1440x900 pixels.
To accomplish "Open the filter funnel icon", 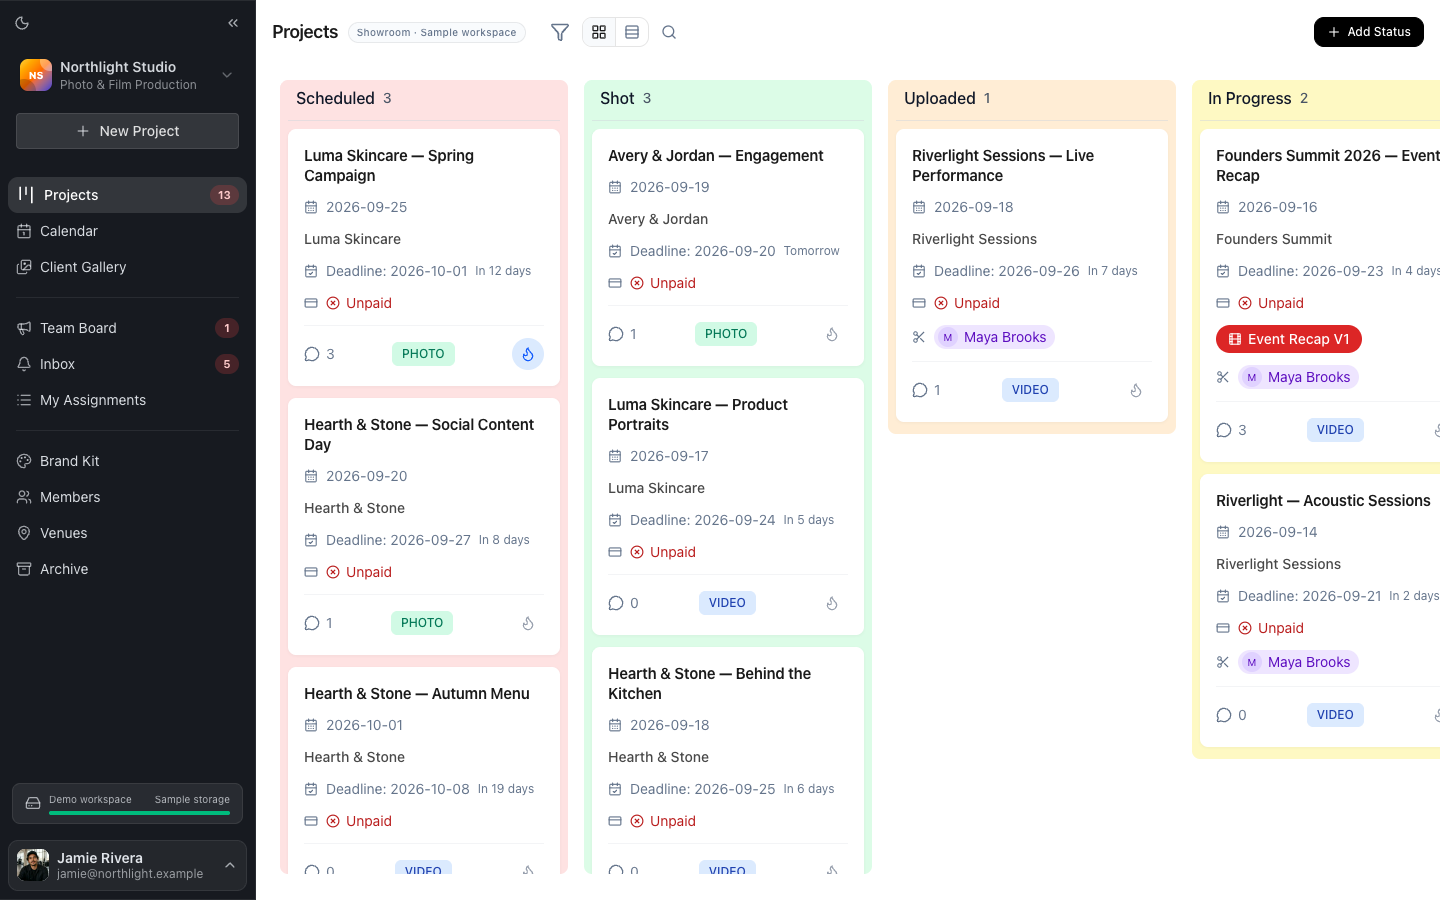I will point(560,32).
